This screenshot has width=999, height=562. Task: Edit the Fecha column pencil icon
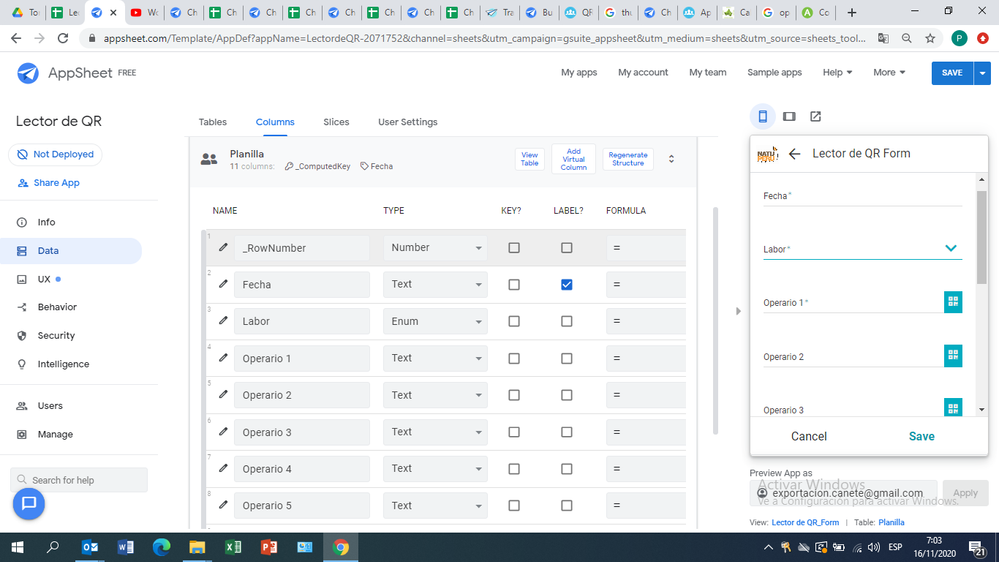click(x=223, y=284)
